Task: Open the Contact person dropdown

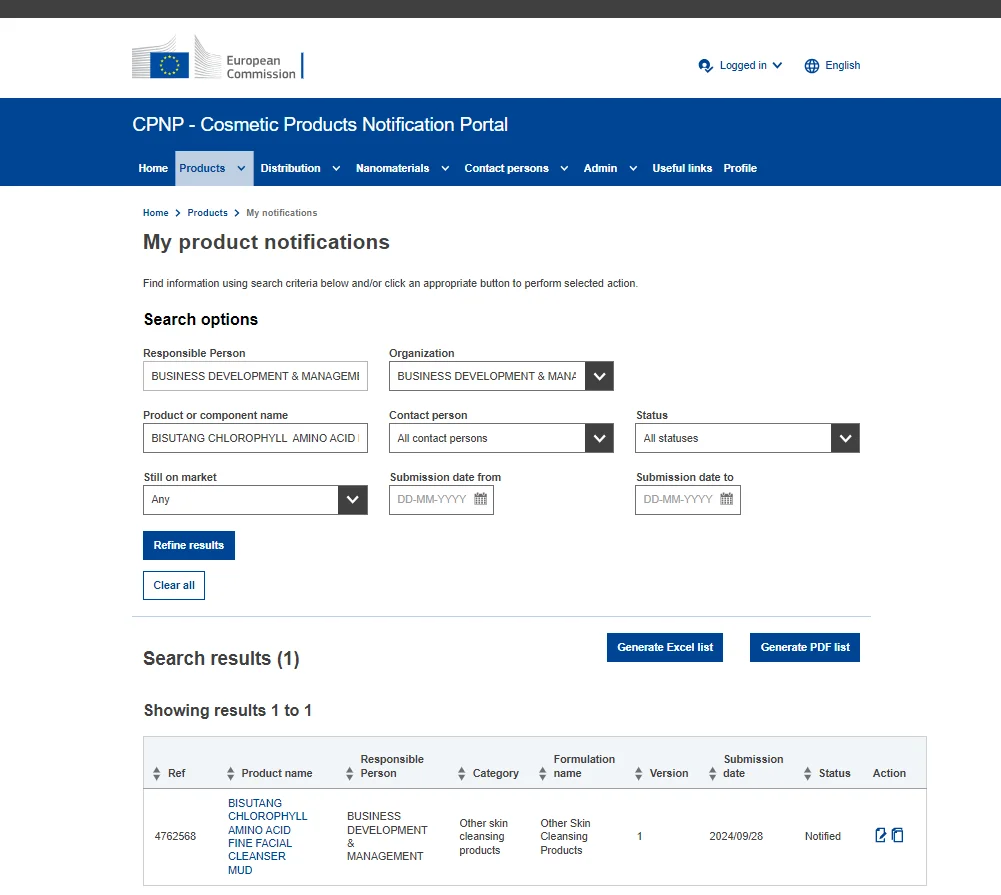Action: pos(599,439)
